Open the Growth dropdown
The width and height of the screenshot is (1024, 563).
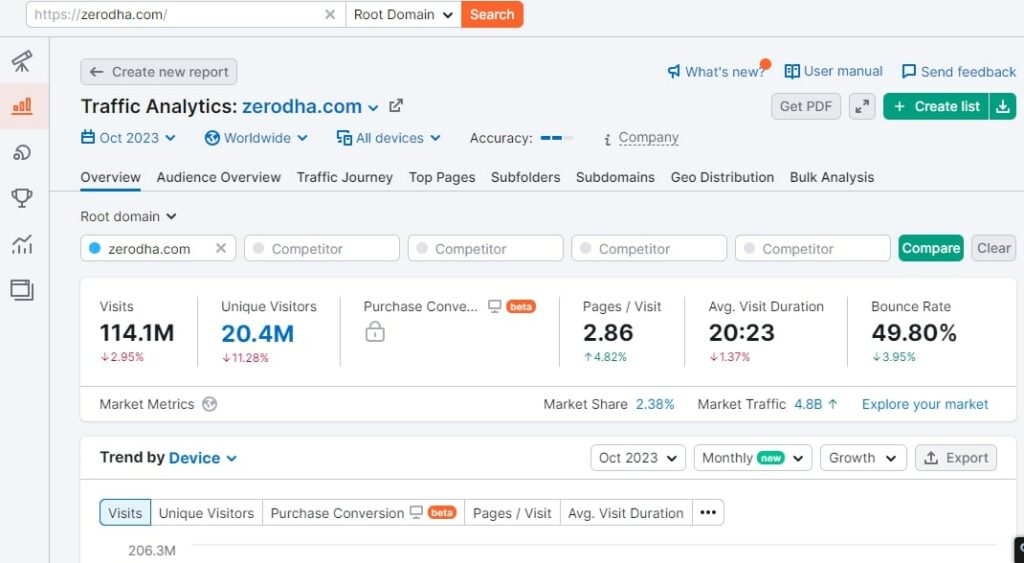[x=863, y=458]
